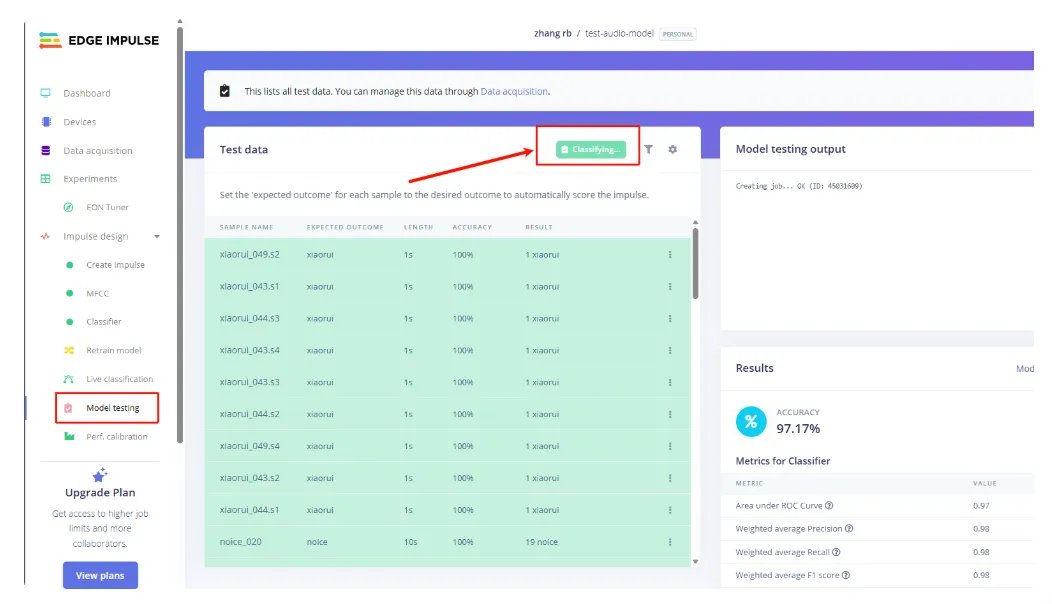Viewport: 1052px width, 604px height.
Task: Click the result '19 noice' cell
Action: click(x=541, y=542)
